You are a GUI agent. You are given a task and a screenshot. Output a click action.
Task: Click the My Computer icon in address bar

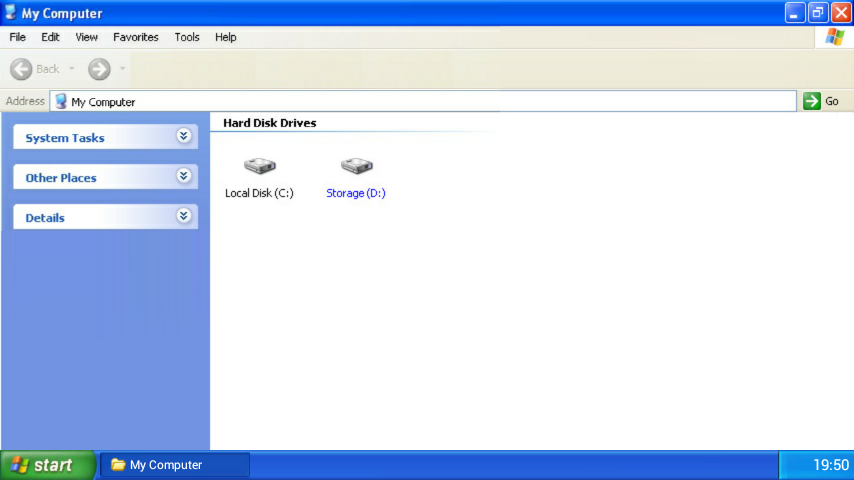click(61, 101)
